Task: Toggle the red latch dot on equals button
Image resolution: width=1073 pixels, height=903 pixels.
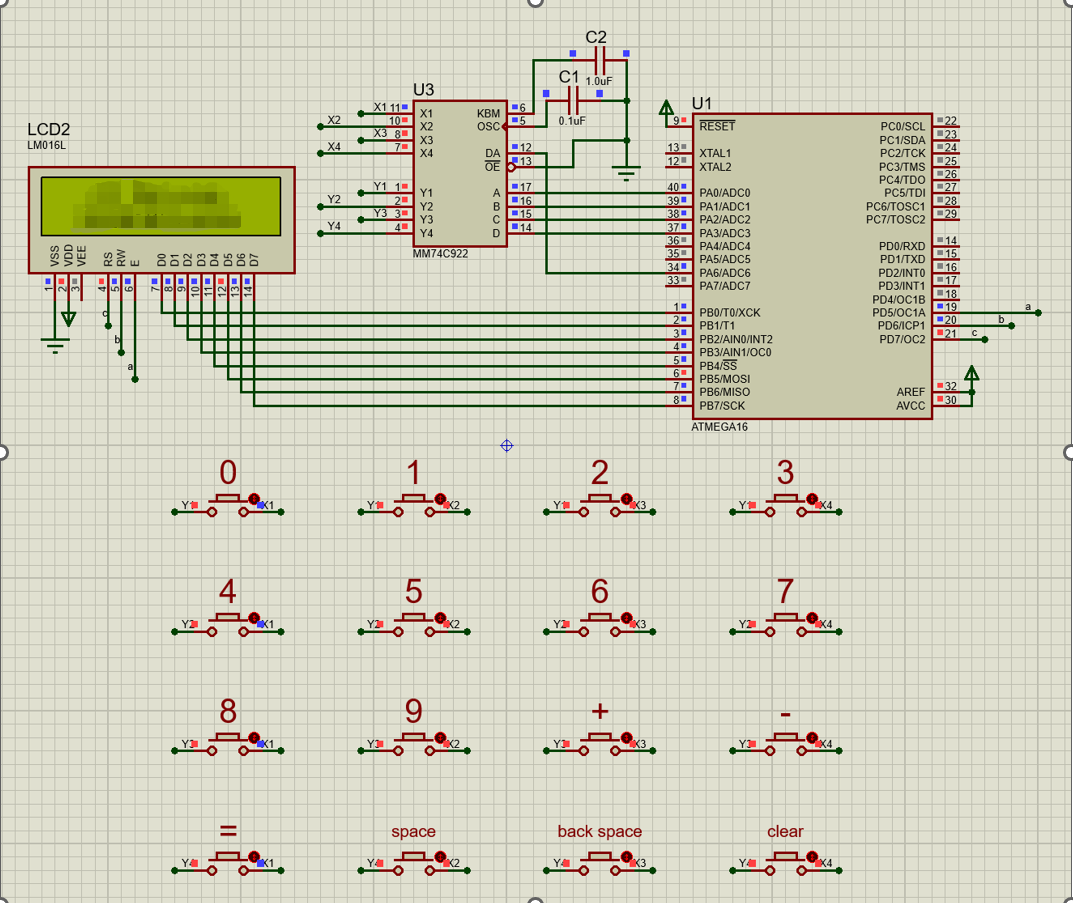Action: (255, 857)
